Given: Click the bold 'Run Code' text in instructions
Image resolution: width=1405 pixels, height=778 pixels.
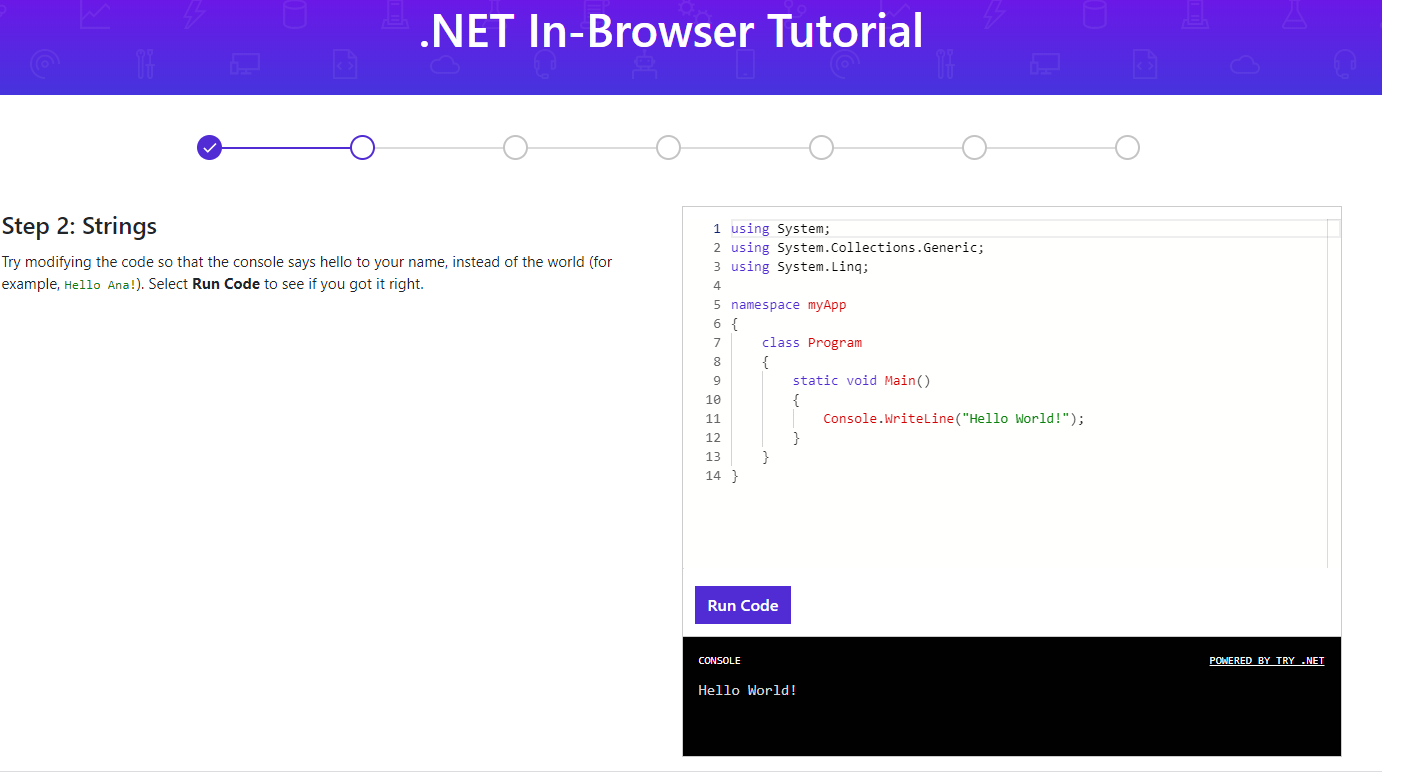Looking at the screenshot, I should click(226, 284).
